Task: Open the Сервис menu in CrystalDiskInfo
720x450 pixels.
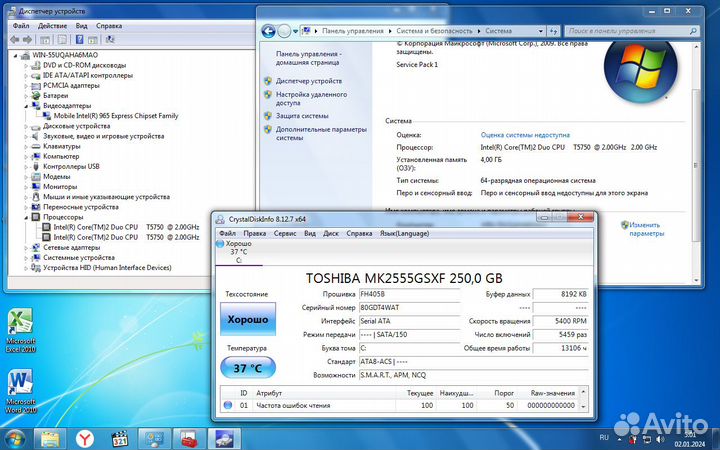Action: 285,233
